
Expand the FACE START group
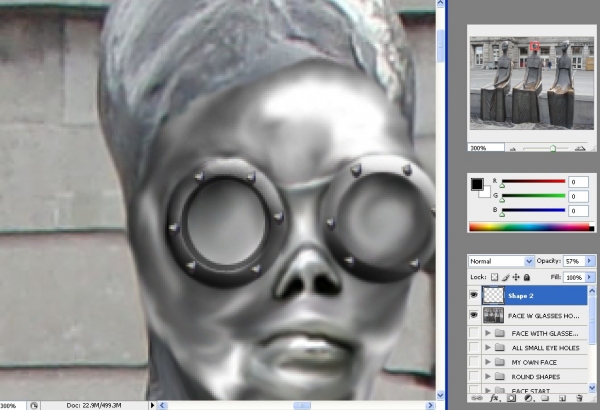click(488, 390)
